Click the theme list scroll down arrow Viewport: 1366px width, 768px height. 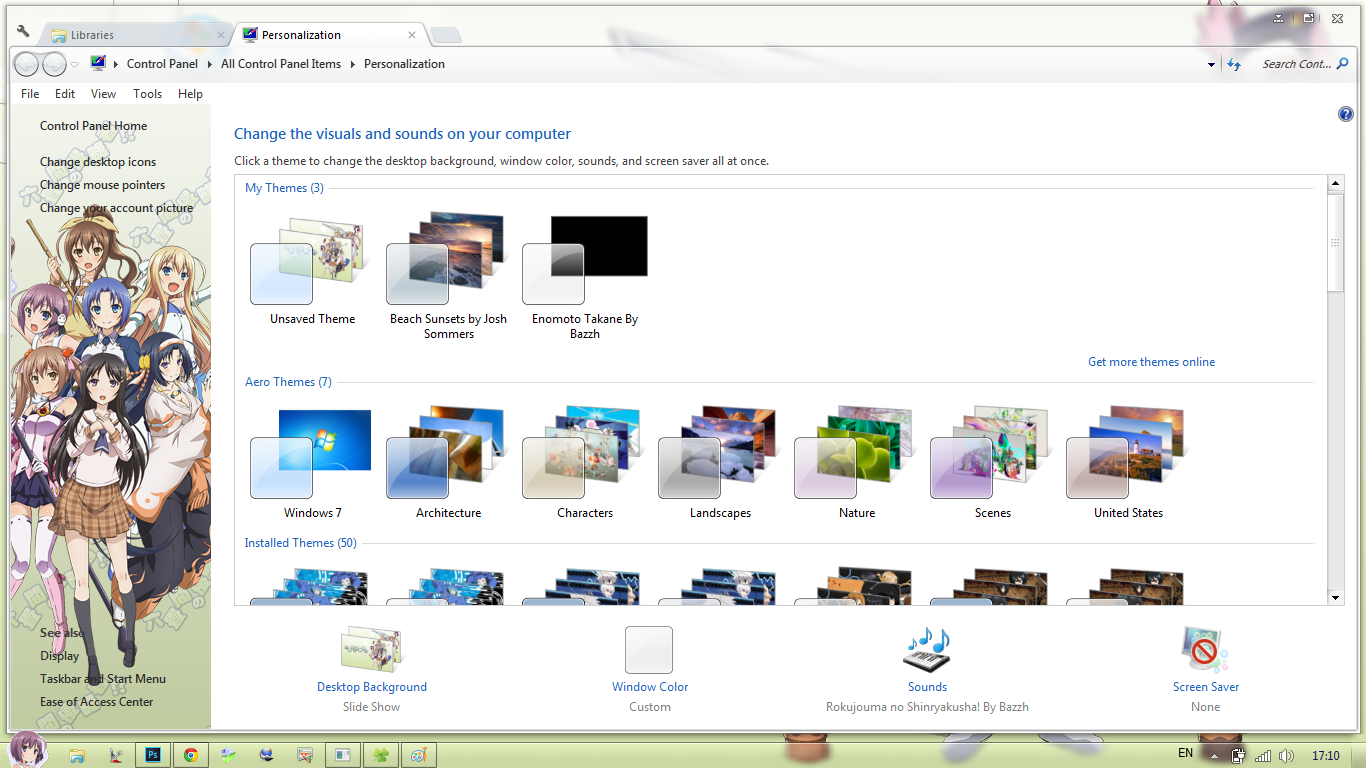coord(1336,597)
